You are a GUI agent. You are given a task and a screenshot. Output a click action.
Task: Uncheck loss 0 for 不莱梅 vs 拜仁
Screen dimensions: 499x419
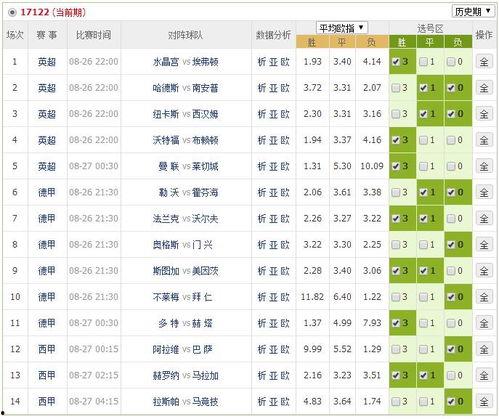click(x=451, y=297)
